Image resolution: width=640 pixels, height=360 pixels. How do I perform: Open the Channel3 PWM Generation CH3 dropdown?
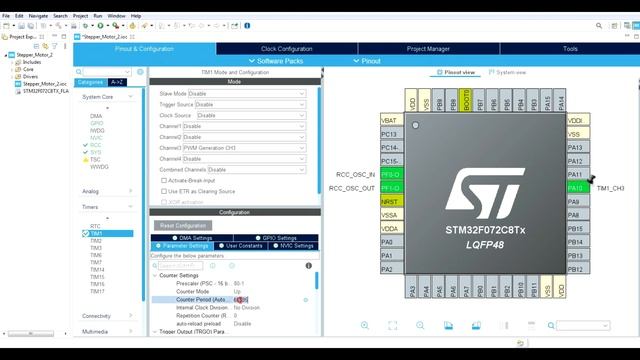[x=244, y=148]
